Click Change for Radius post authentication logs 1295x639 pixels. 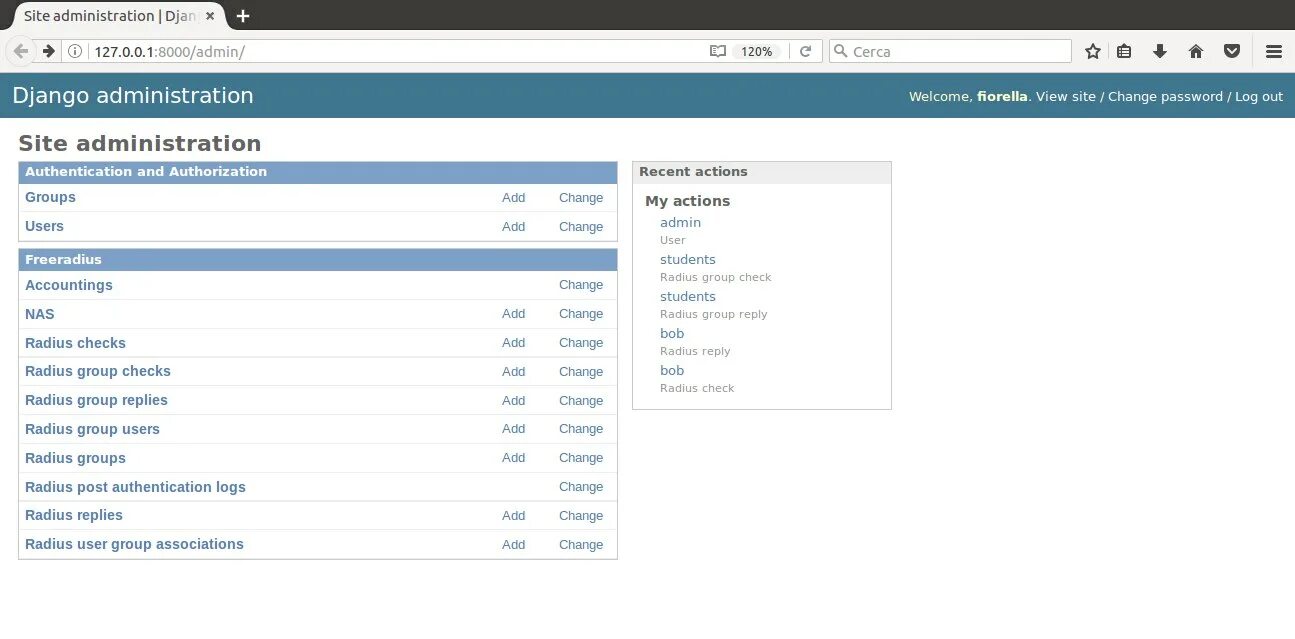point(581,487)
